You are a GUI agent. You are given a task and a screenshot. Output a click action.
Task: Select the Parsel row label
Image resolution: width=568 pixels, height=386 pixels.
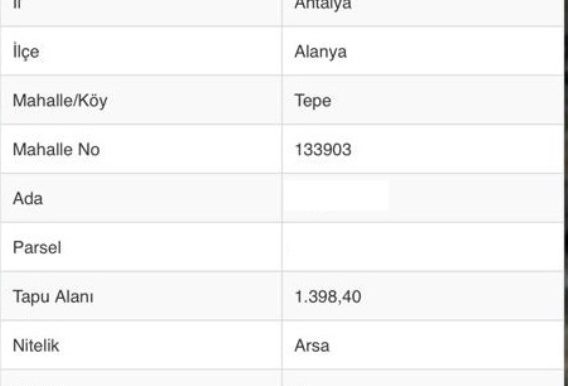37,248
